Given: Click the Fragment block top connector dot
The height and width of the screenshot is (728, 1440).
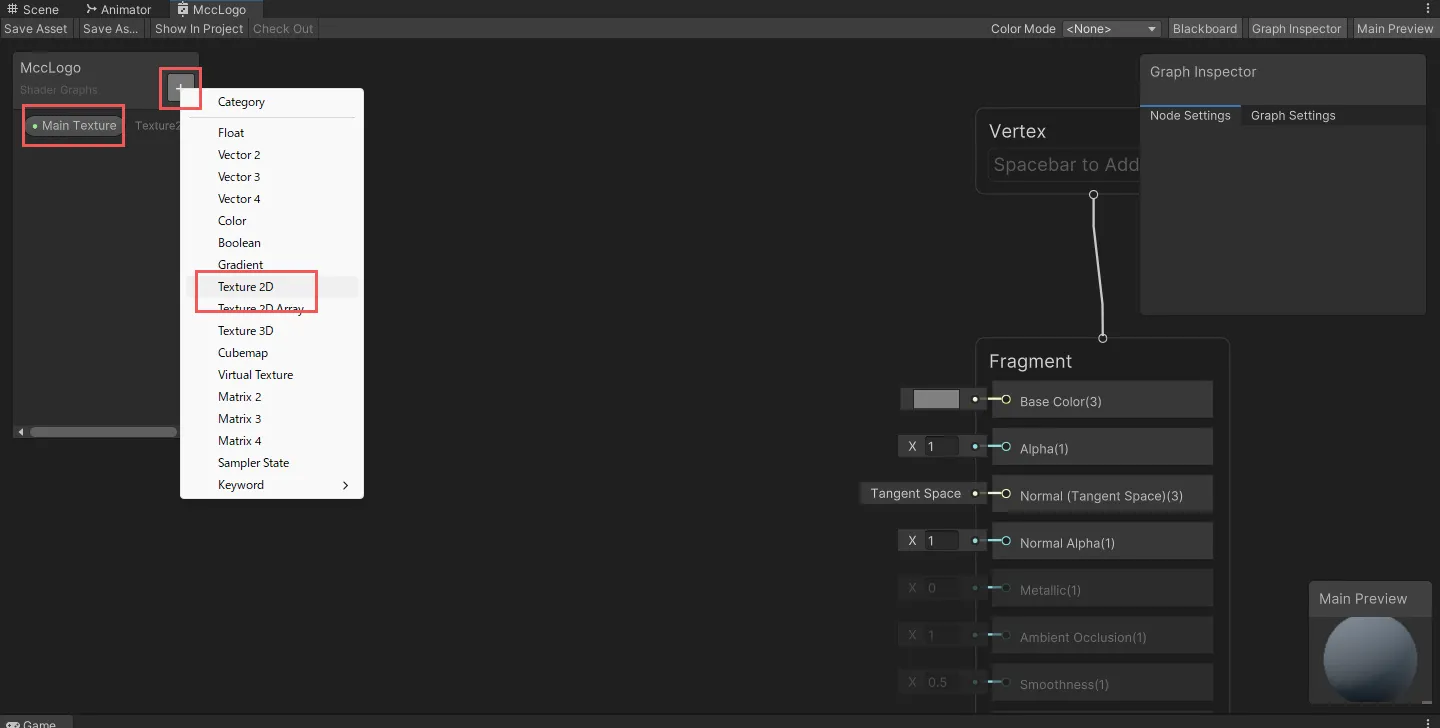Looking at the screenshot, I should [x=1103, y=338].
